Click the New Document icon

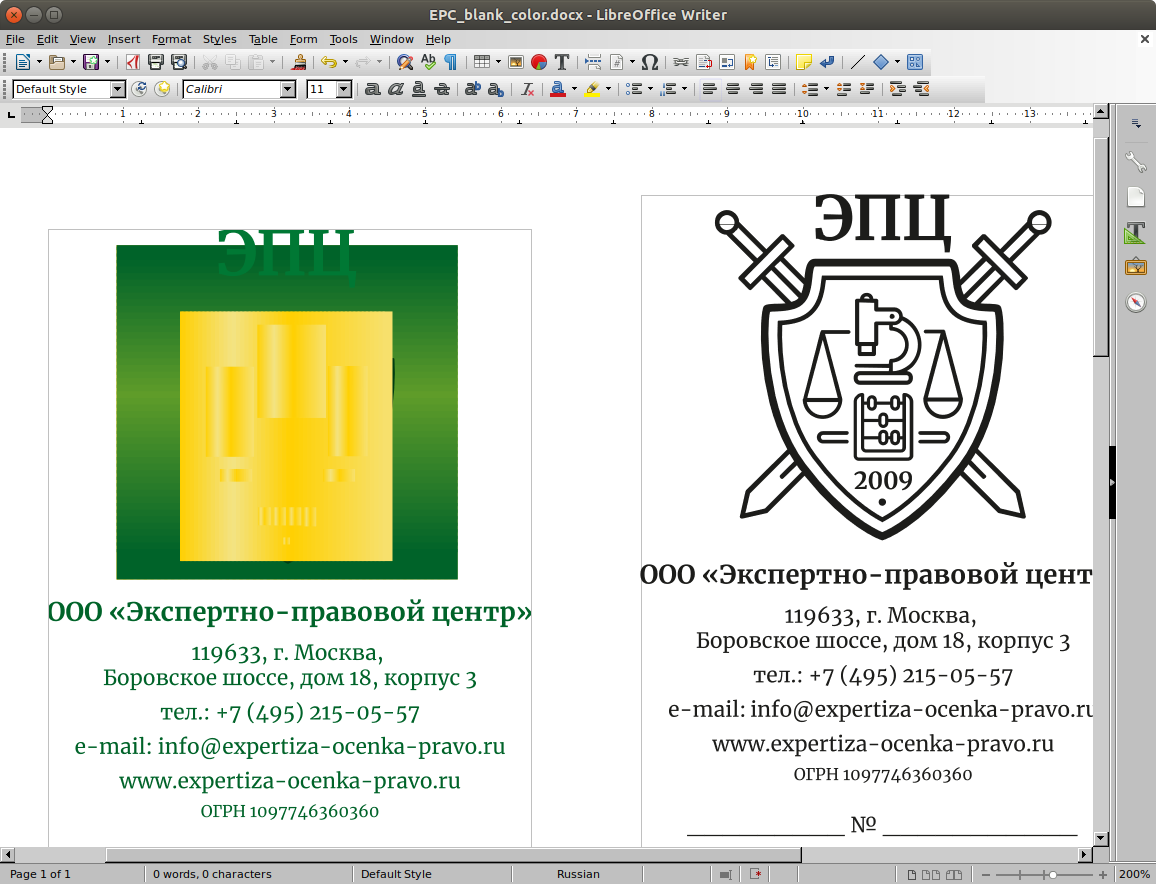[23, 62]
